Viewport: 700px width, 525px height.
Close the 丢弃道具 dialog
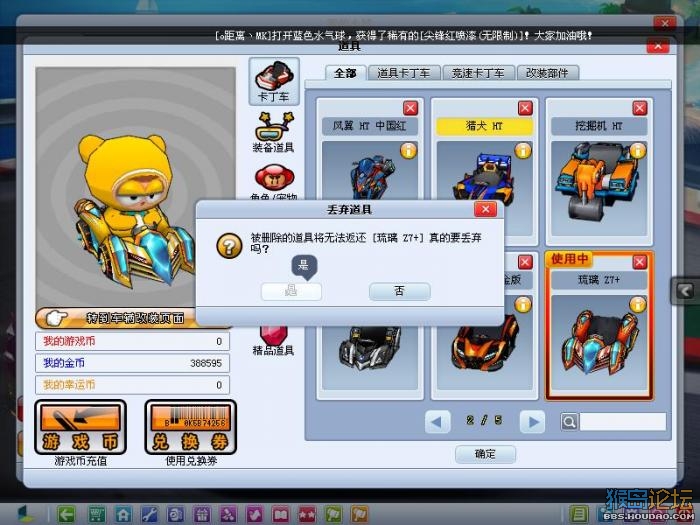point(486,209)
